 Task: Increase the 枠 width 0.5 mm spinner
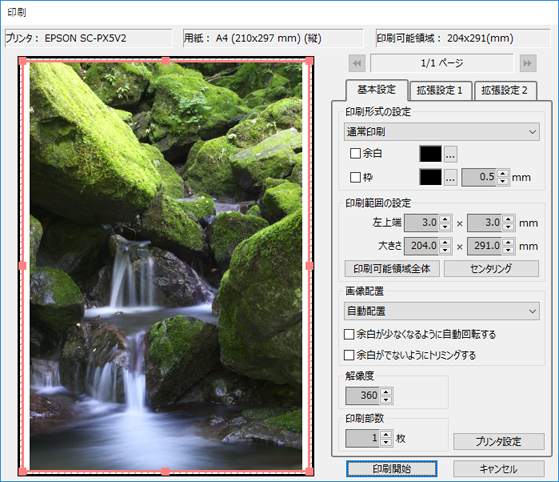click(503, 174)
